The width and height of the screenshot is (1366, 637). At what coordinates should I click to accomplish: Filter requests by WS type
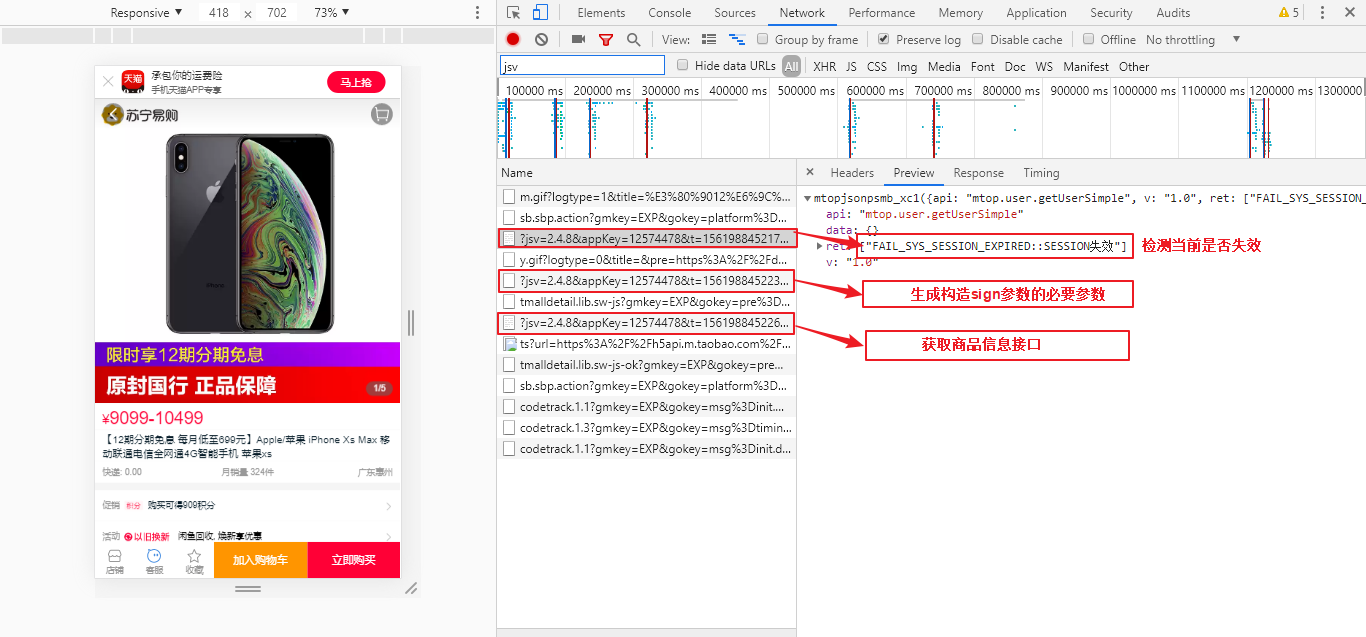(x=1044, y=67)
